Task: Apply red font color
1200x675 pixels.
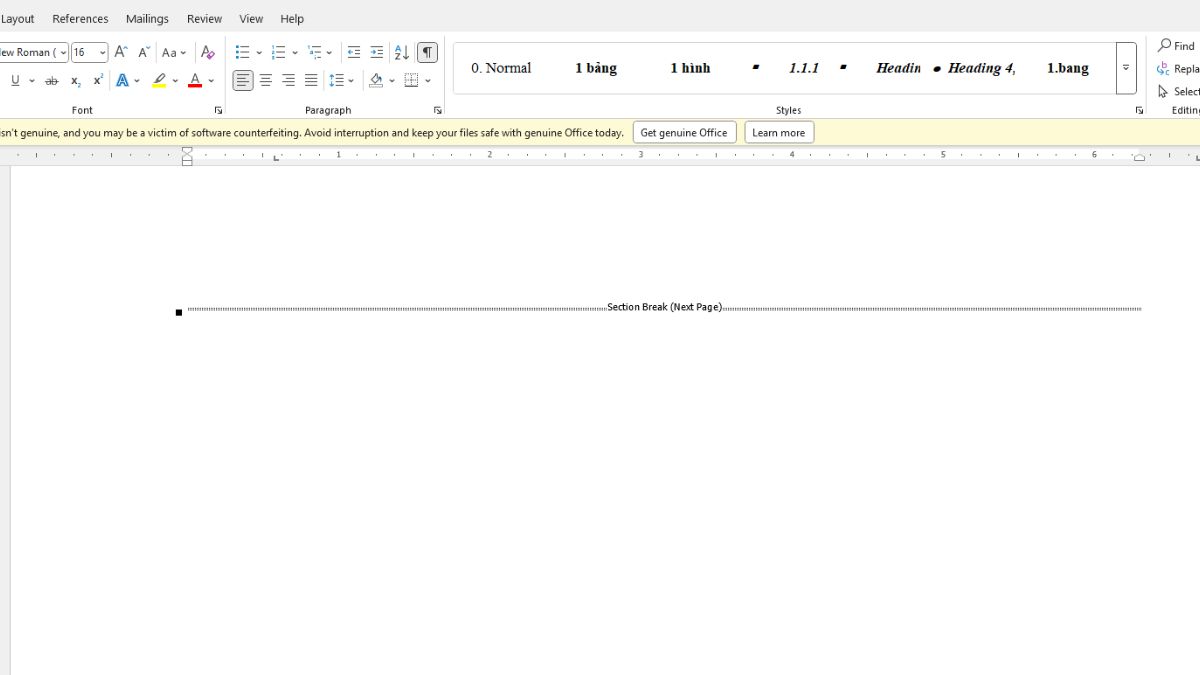Action: (x=195, y=80)
